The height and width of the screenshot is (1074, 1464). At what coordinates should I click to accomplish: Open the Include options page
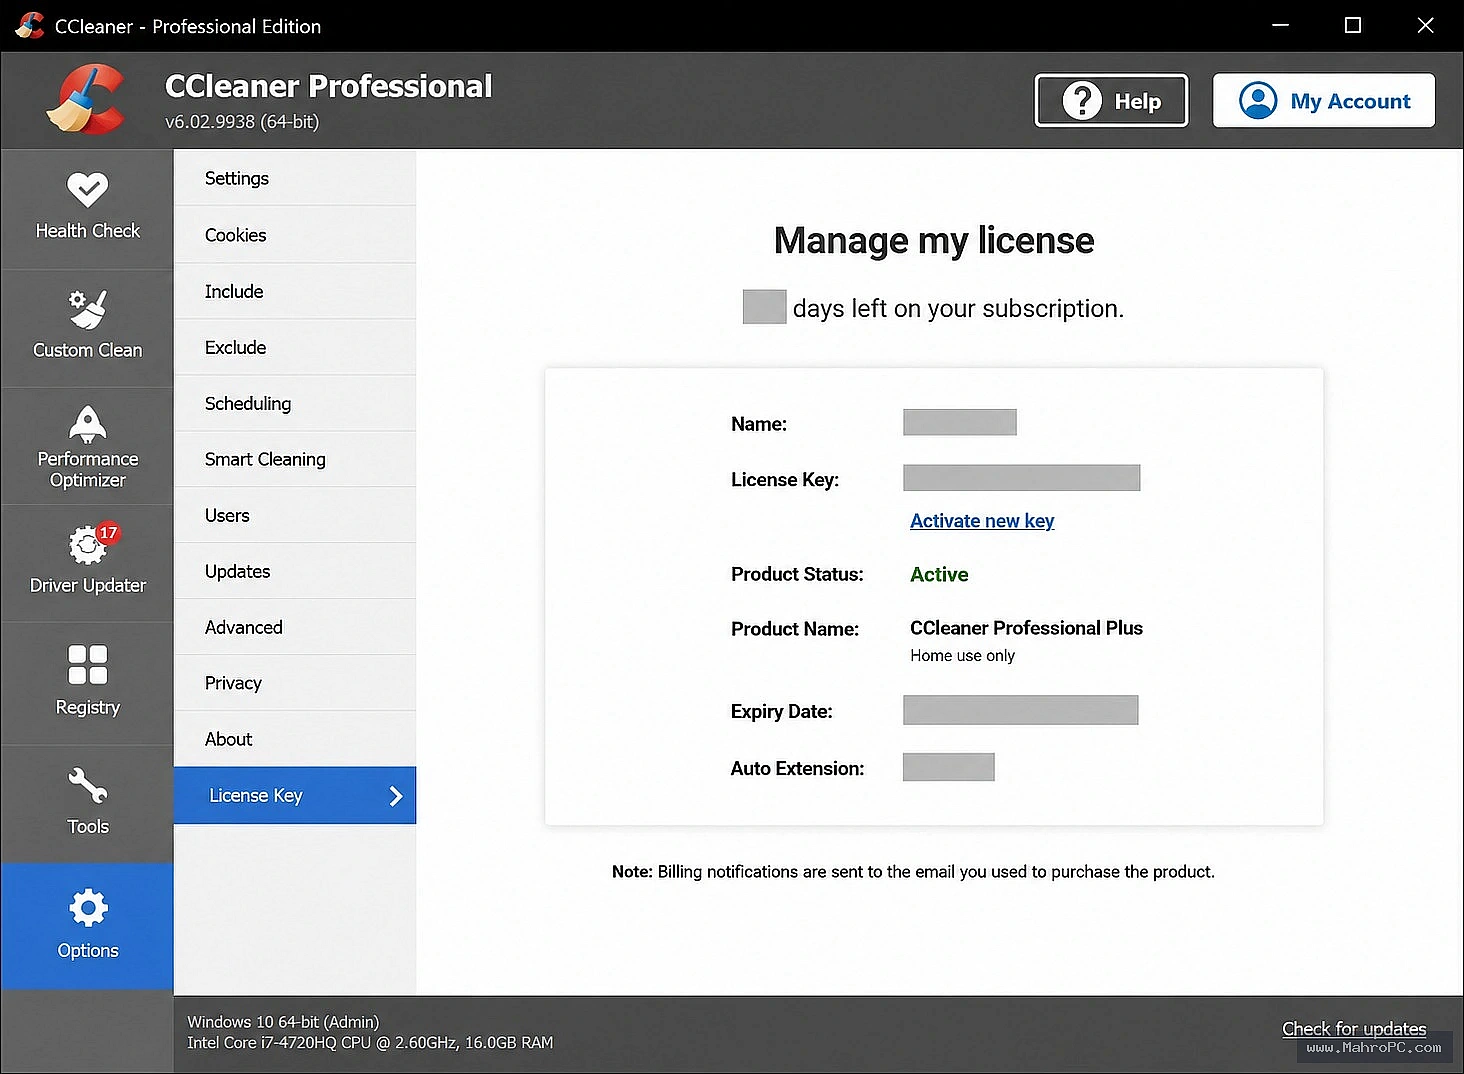[295, 291]
